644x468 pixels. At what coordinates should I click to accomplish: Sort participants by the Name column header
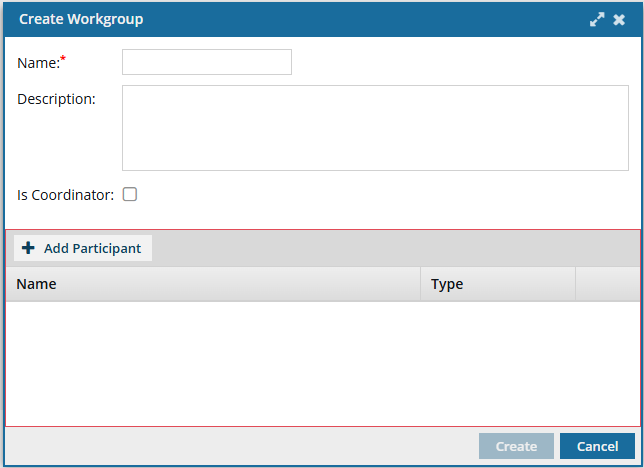point(37,284)
